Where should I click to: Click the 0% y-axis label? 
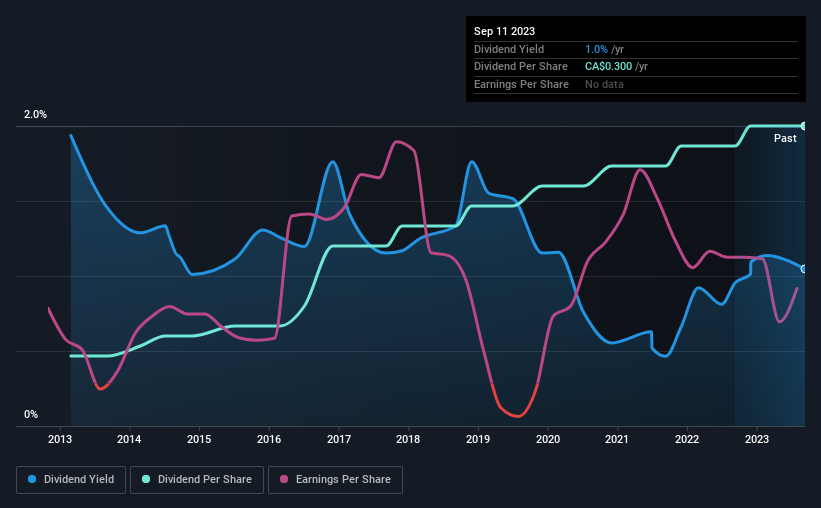(x=31, y=414)
